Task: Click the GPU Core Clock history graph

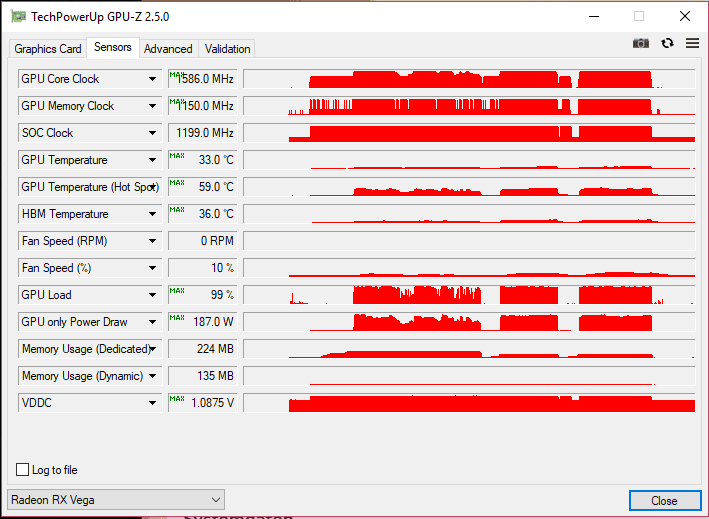Action: [x=469, y=79]
